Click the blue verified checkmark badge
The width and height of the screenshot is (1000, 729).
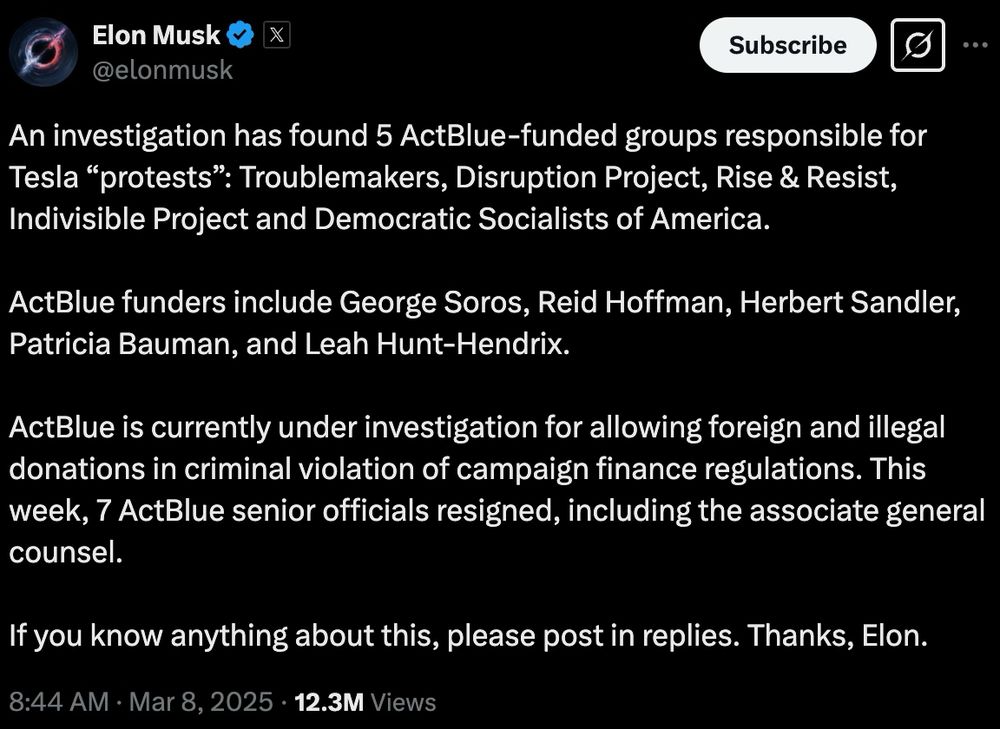pyautogui.click(x=241, y=36)
